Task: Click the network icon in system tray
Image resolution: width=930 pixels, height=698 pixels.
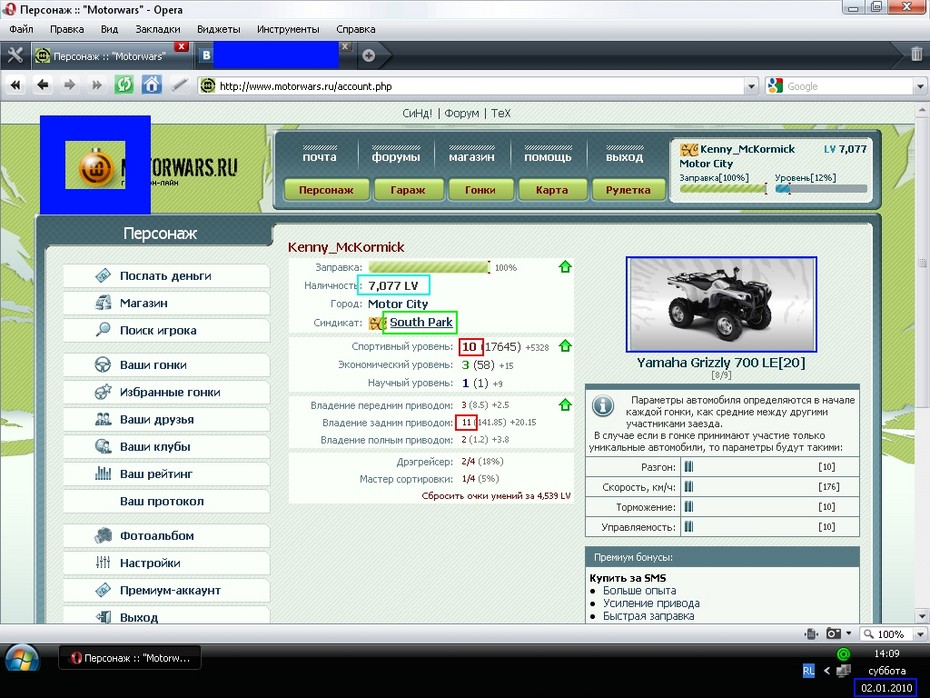Action: click(x=843, y=671)
